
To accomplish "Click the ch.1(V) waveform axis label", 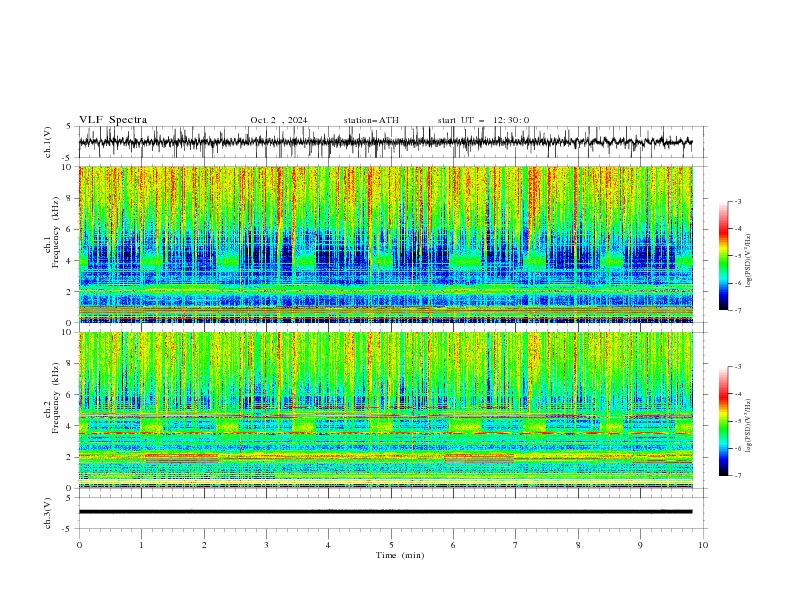I will [47, 142].
